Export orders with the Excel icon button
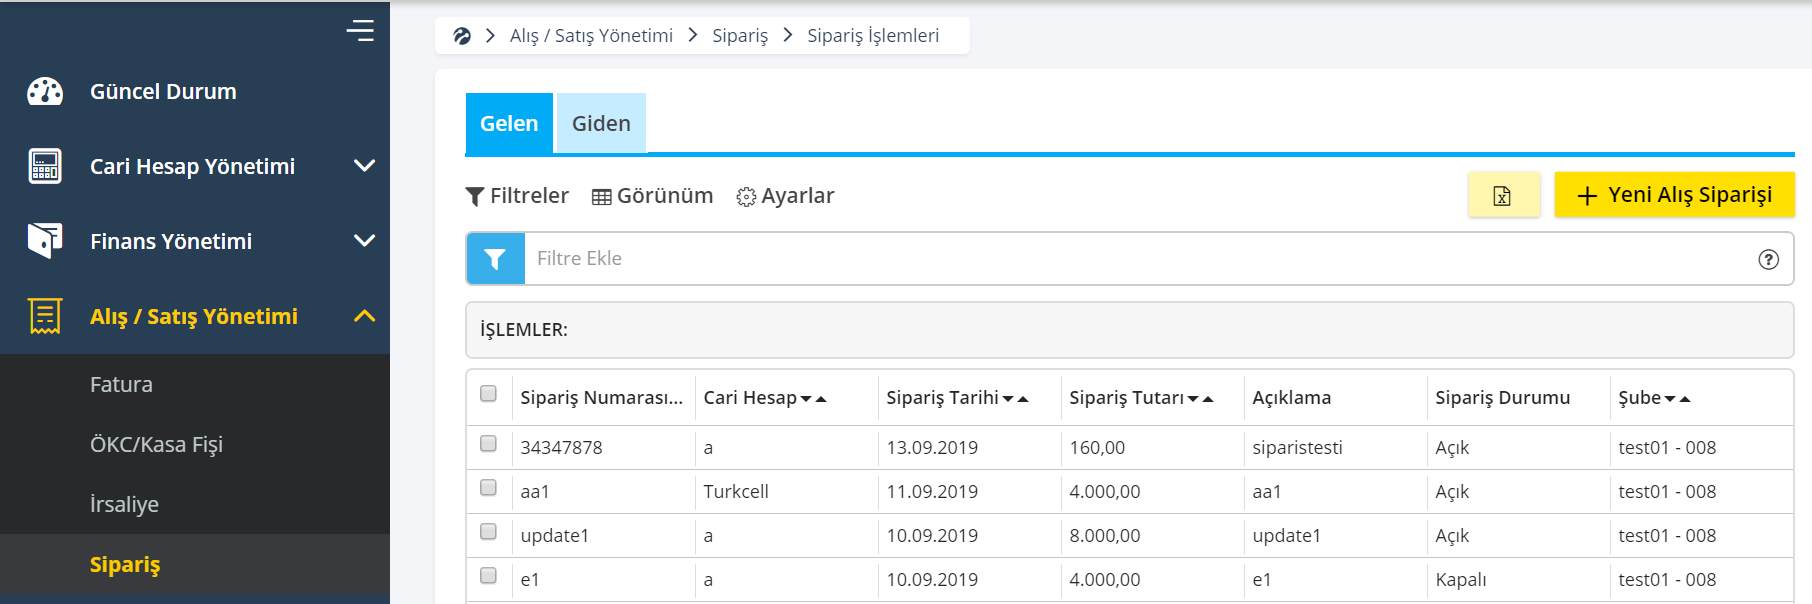Image resolution: width=1812 pixels, height=604 pixels. pos(1503,195)
